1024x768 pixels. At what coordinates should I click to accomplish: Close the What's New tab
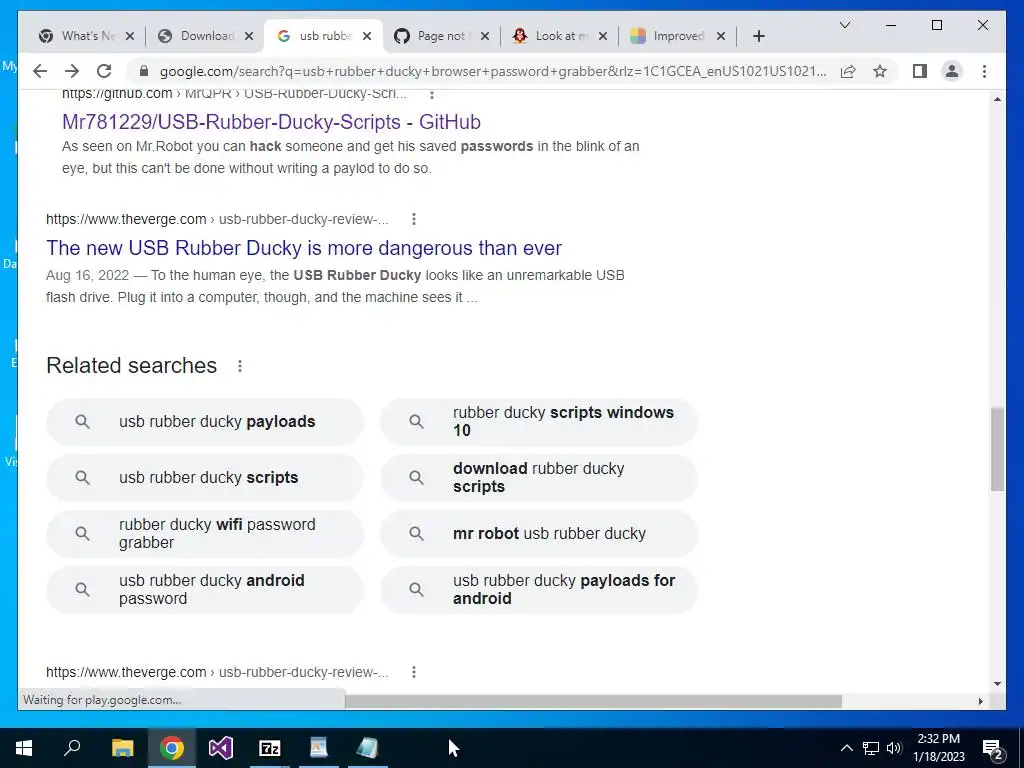[x=129, y=36]
